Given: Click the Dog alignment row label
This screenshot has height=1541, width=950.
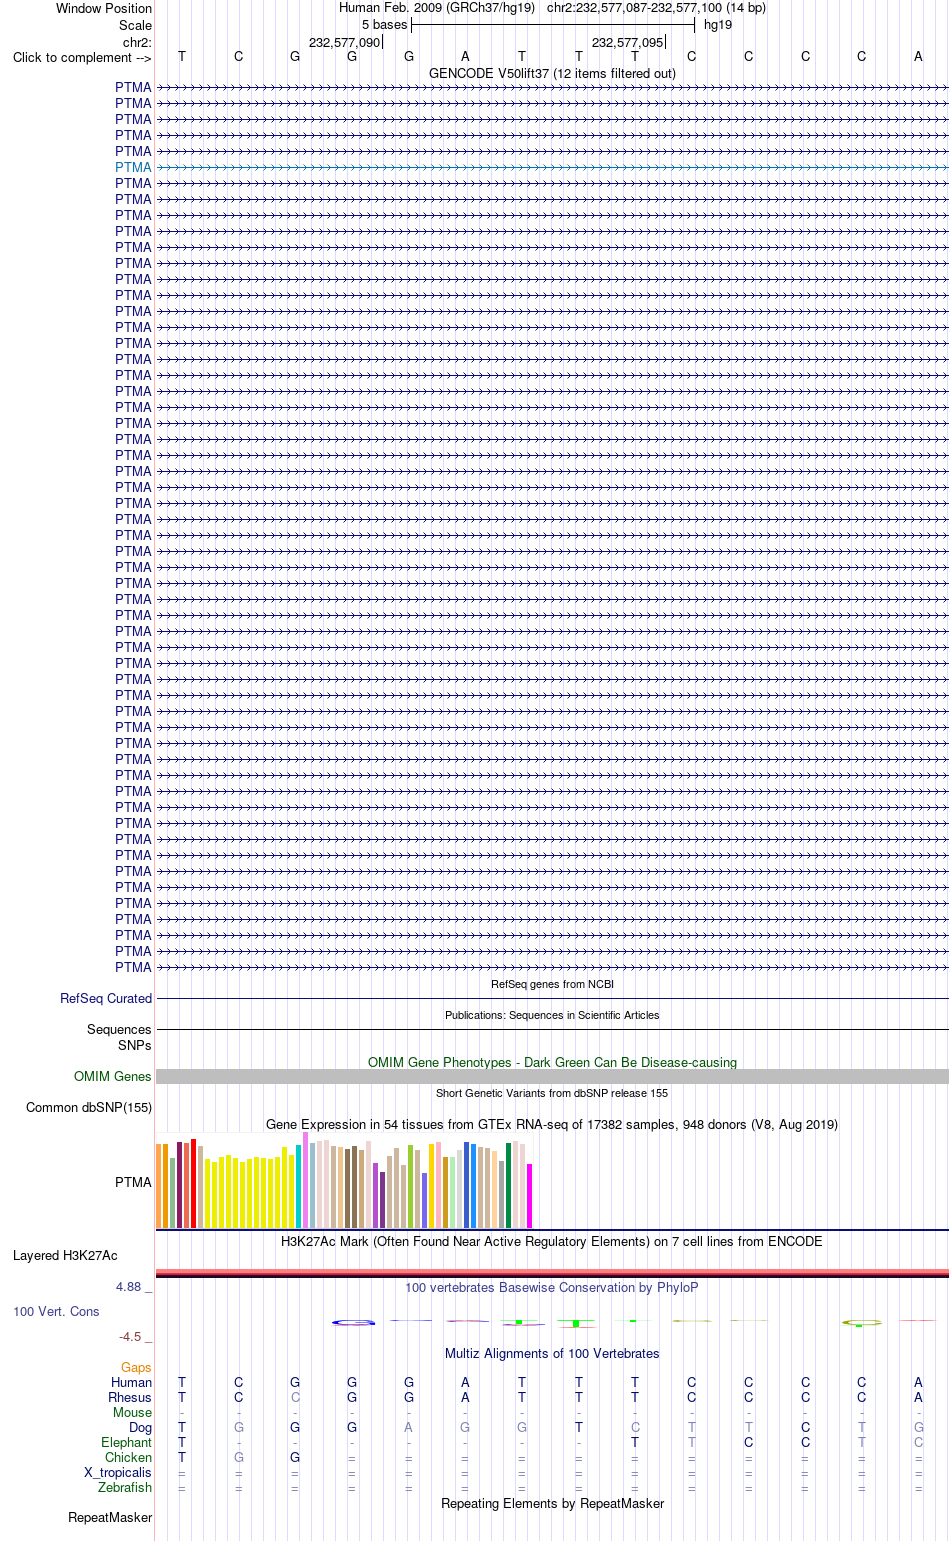Looking at the screenshot, I should pyautogui.click(x=140, y=1427).
